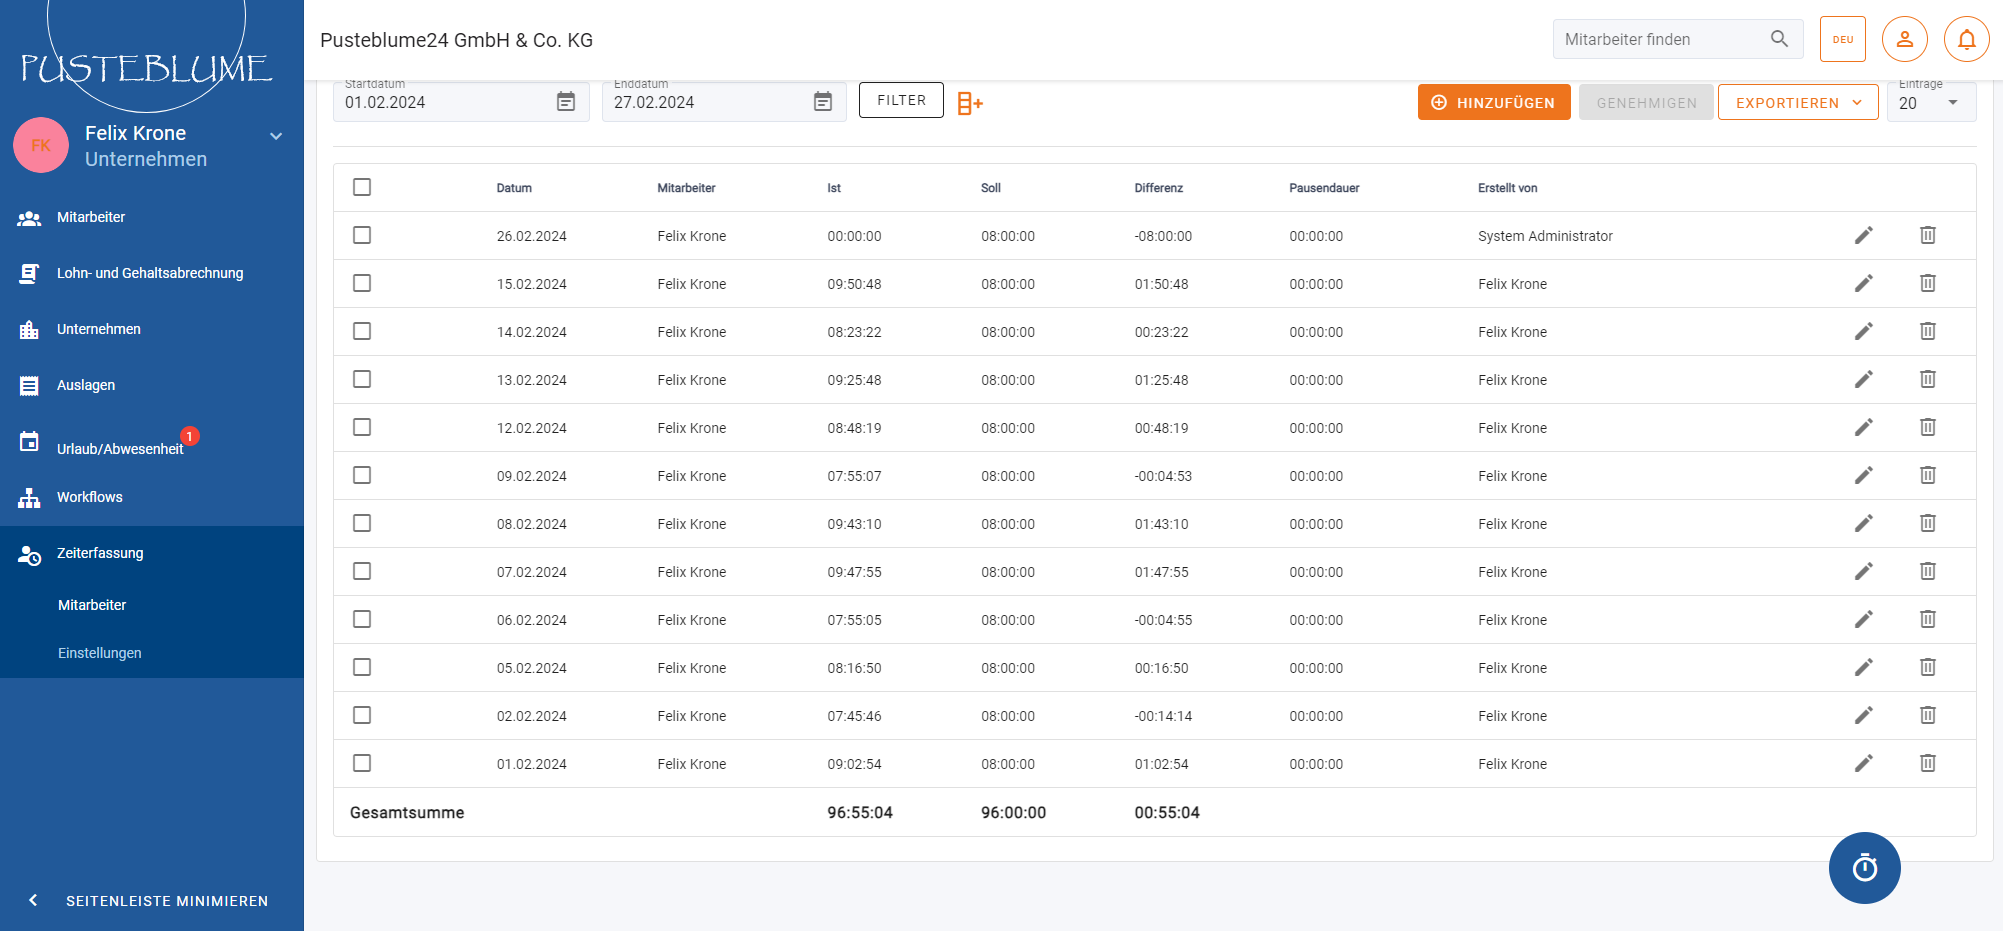Expand Felix Krone account chevron
Screen dimensions: 2003x931
(x=276, y=136)
